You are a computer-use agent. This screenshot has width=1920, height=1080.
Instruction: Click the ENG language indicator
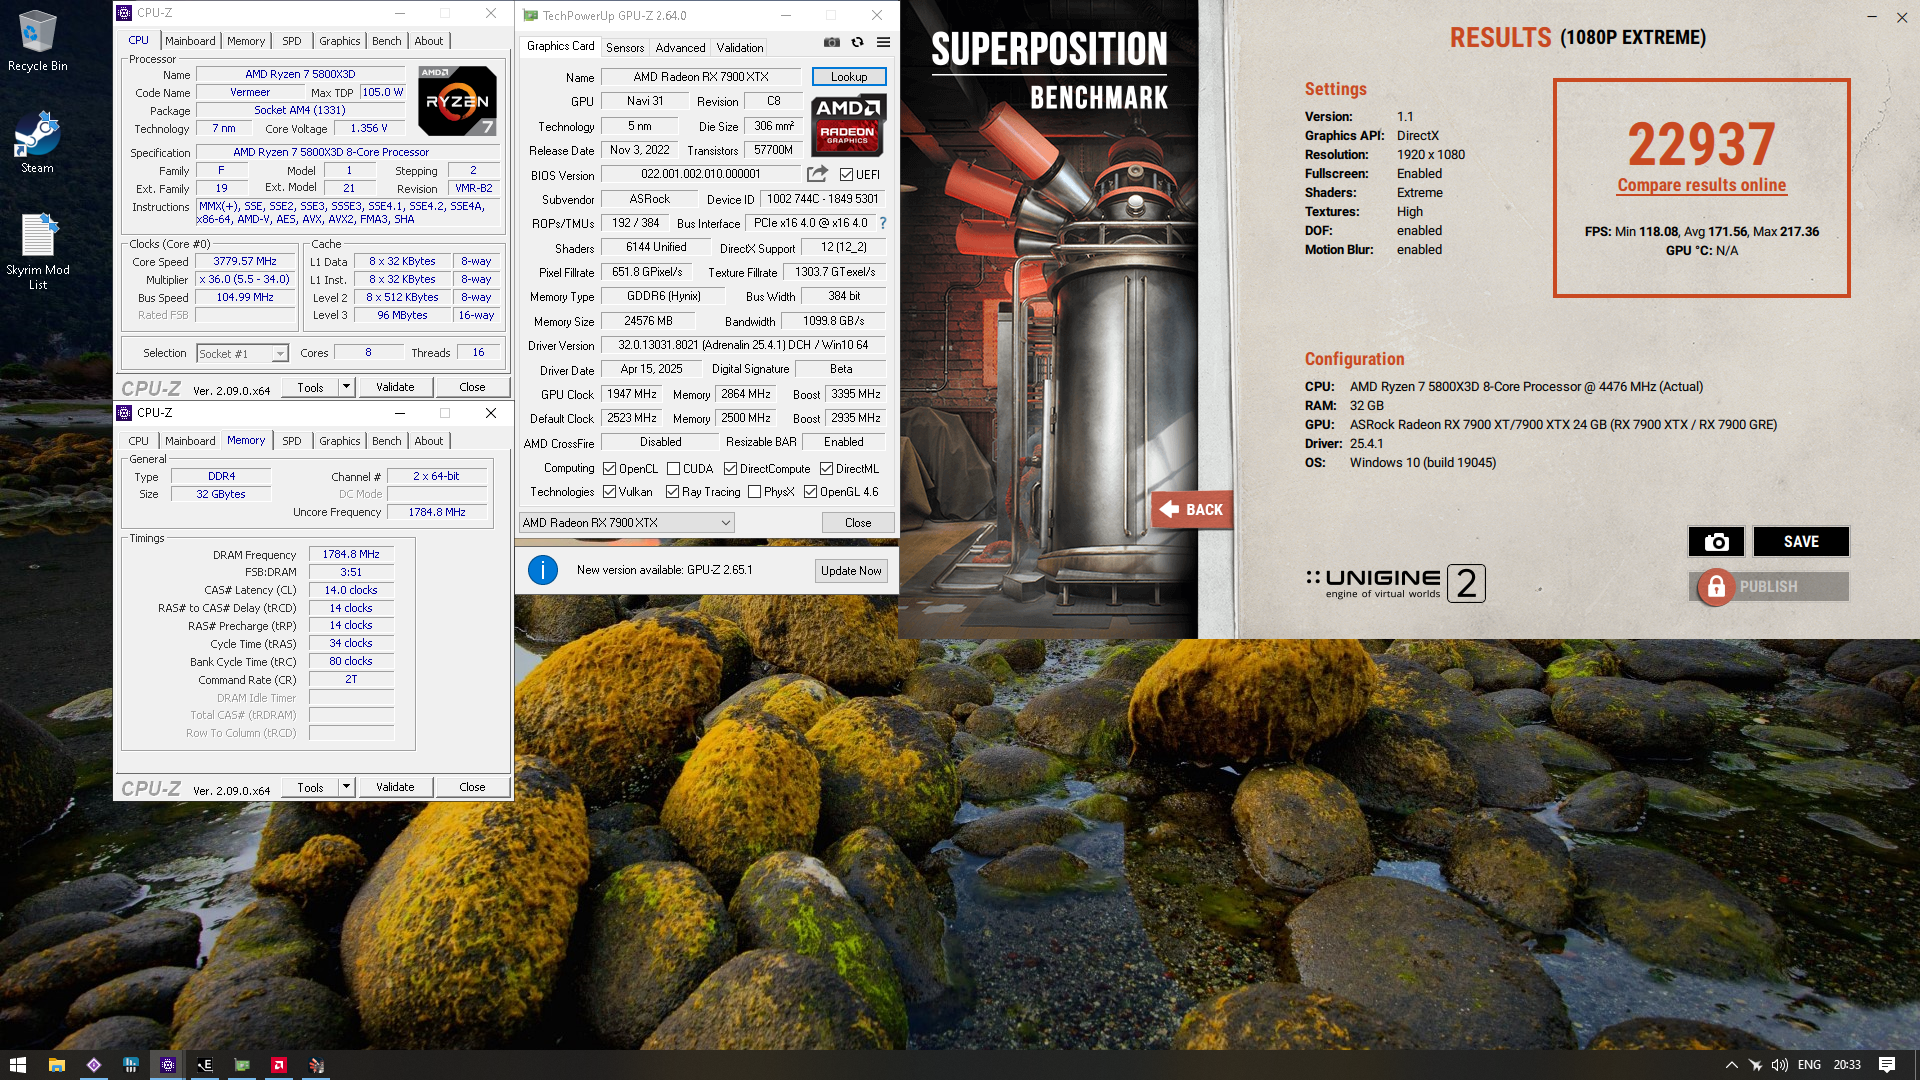click(1809, 1065)
